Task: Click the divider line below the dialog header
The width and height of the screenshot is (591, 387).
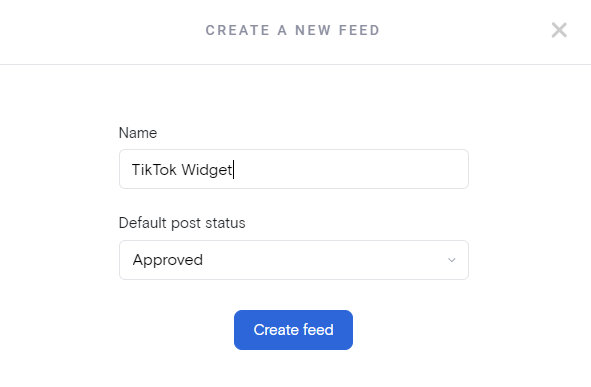Action: tap(296, 64)
